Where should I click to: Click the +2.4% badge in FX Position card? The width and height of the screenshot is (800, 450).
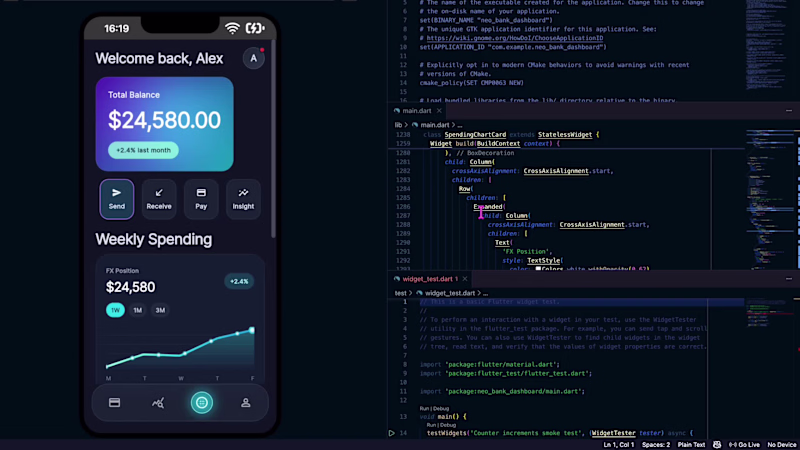point(239,282)
